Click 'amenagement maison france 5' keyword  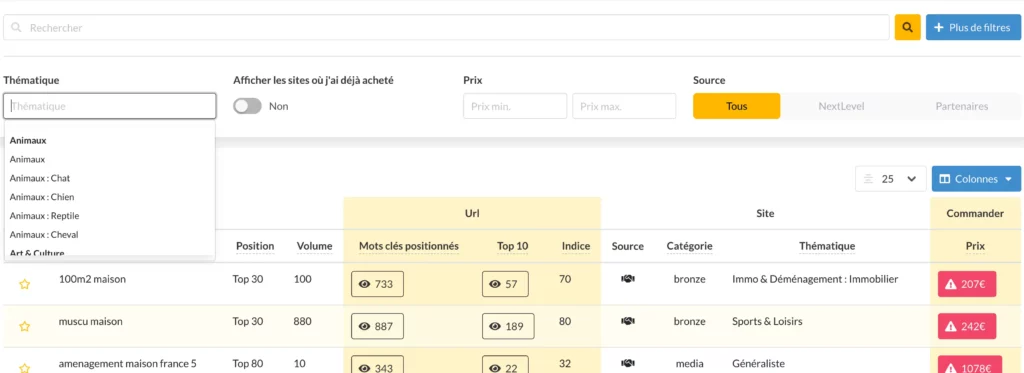tap(127, 363)
